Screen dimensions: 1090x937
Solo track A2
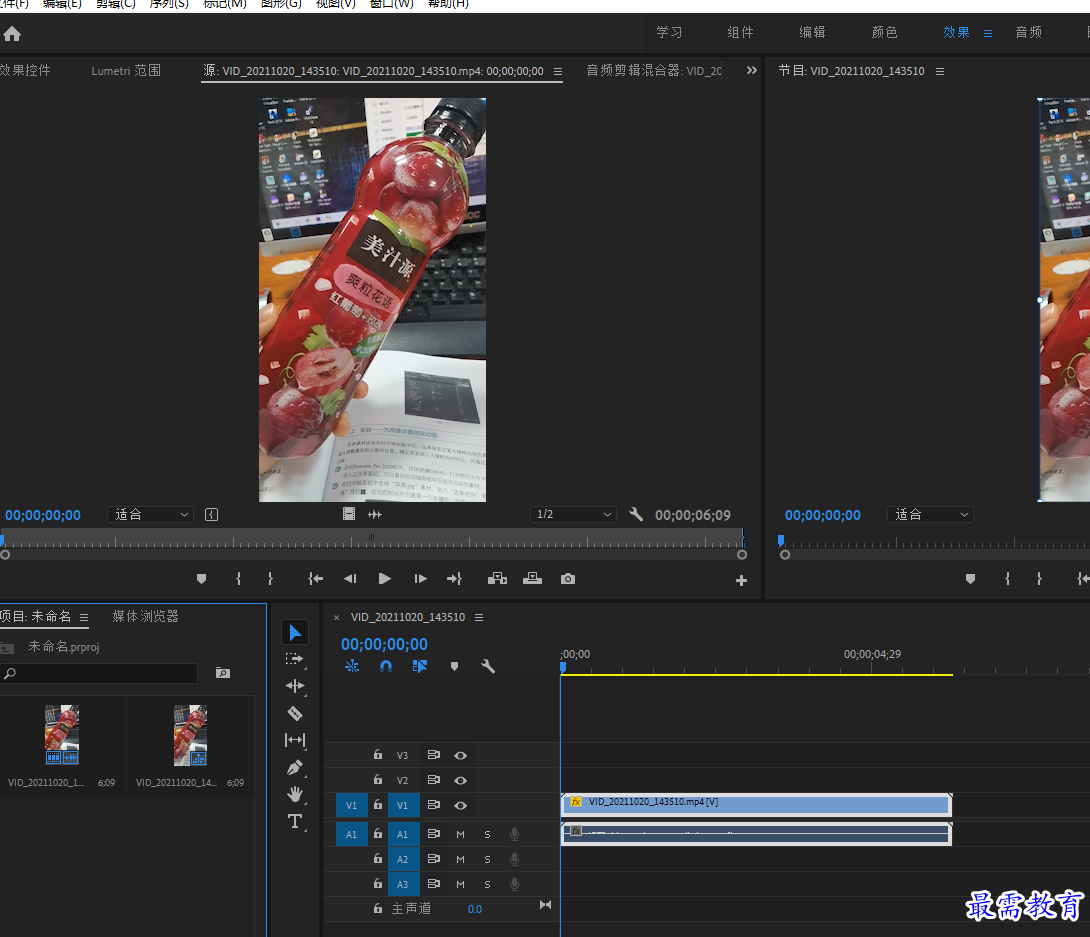point(487,859)
